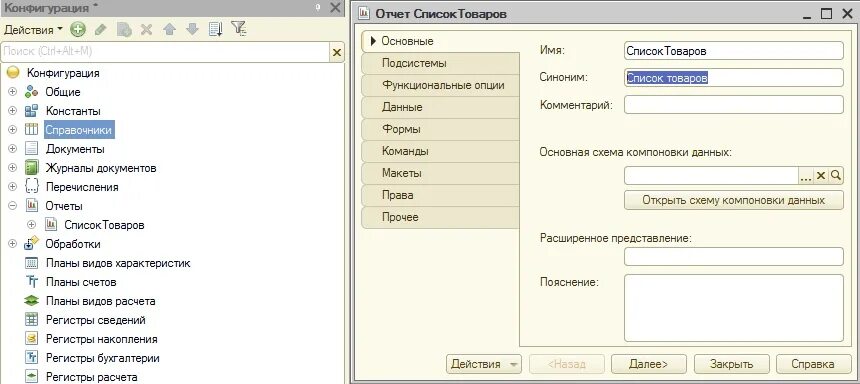This screenshot has width=860, height=384.
Task: Click the Планы счетов icon
Action: (x=32, y=282)
